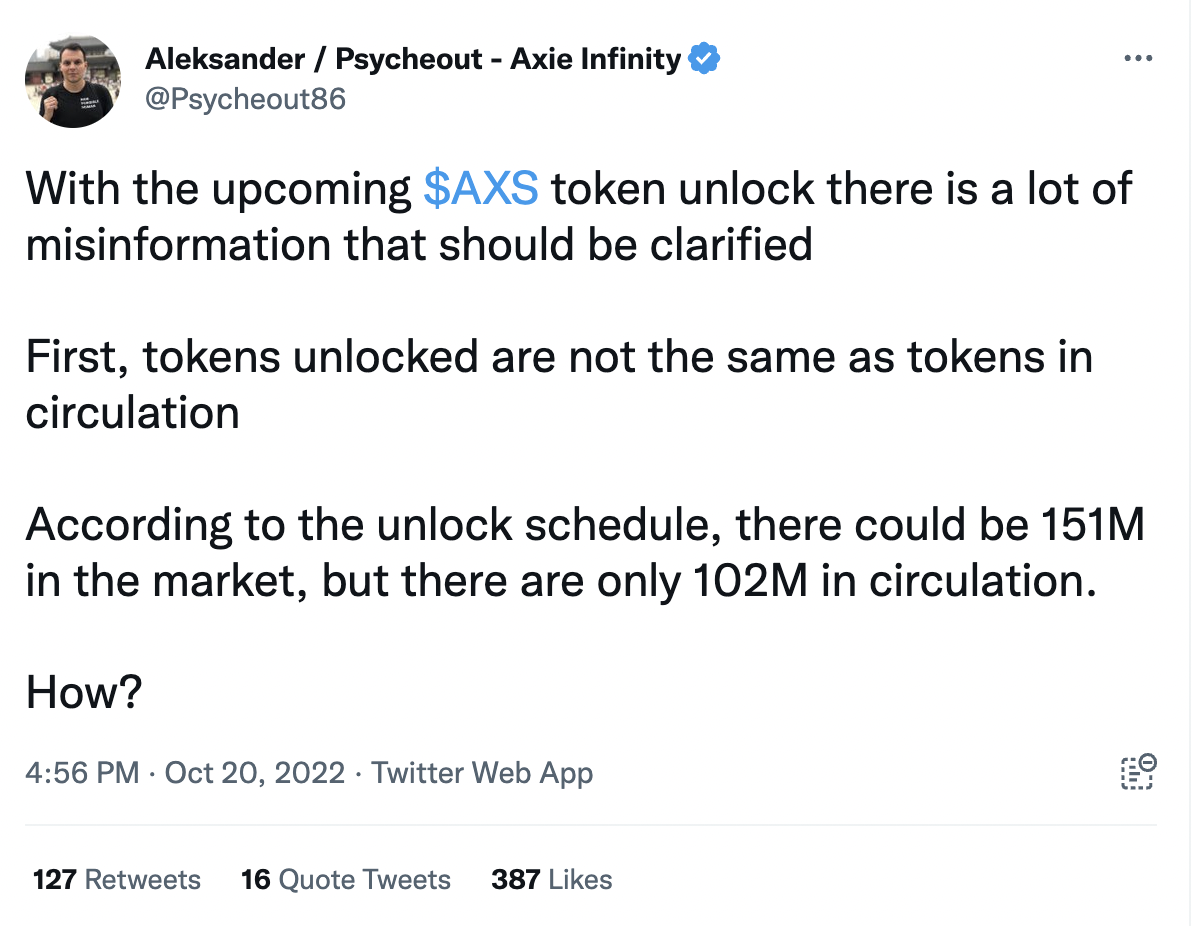View the 127 Retweets list
This screenshot has width=1192, height=926.
coord(117,880)
